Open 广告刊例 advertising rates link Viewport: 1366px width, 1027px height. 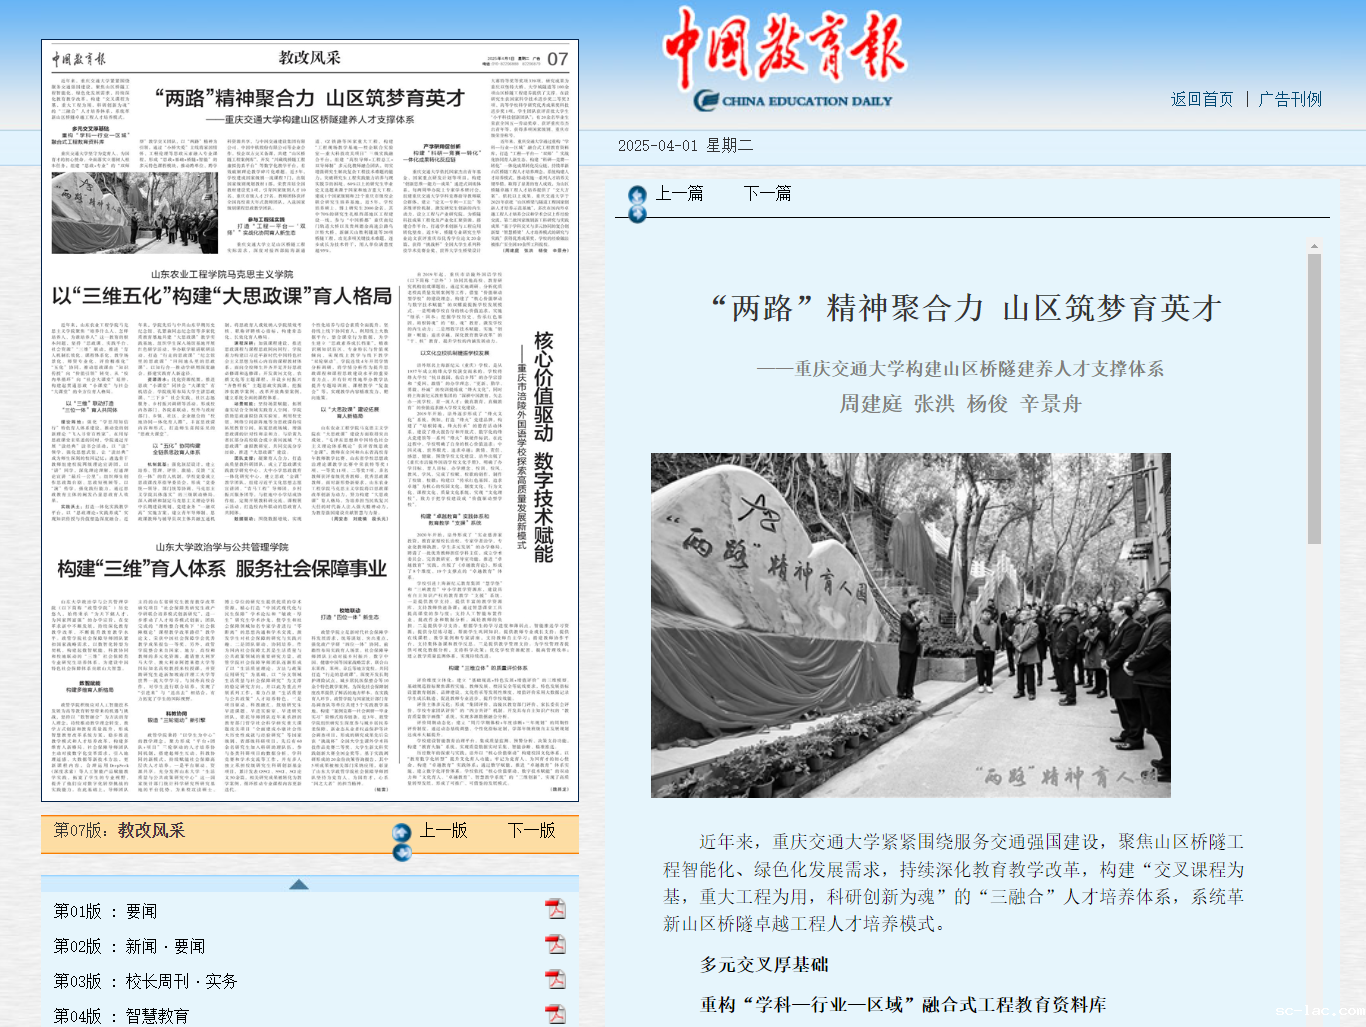pyautogui.click(x=1290, y=99)
